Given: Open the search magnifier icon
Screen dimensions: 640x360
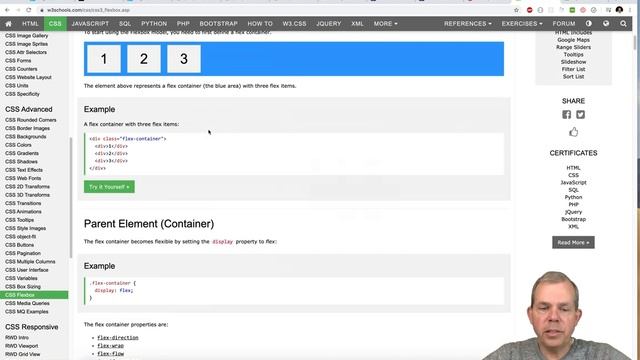Looking at the screenshot, I should [623, 24].
